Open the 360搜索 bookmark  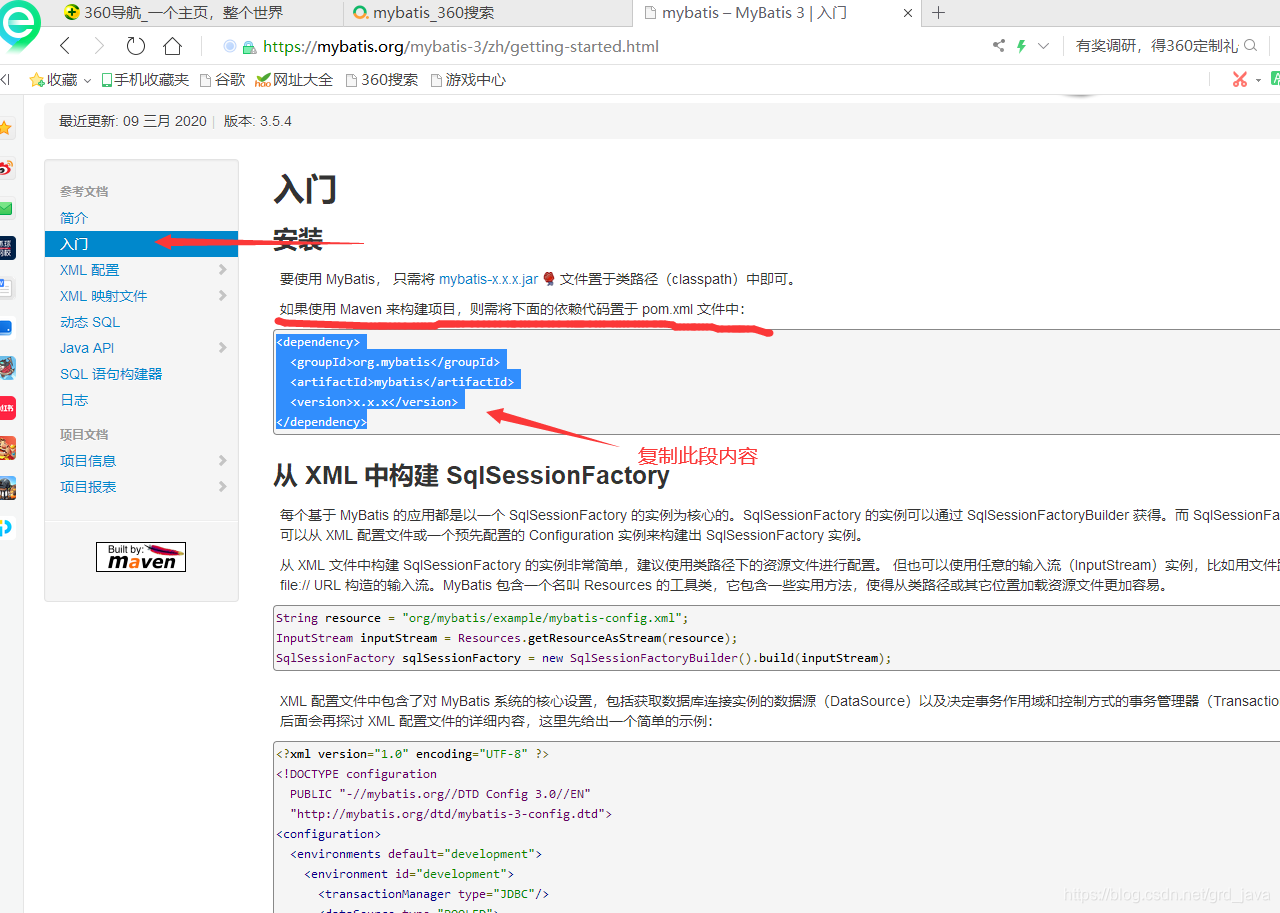(x=381, y=79)
